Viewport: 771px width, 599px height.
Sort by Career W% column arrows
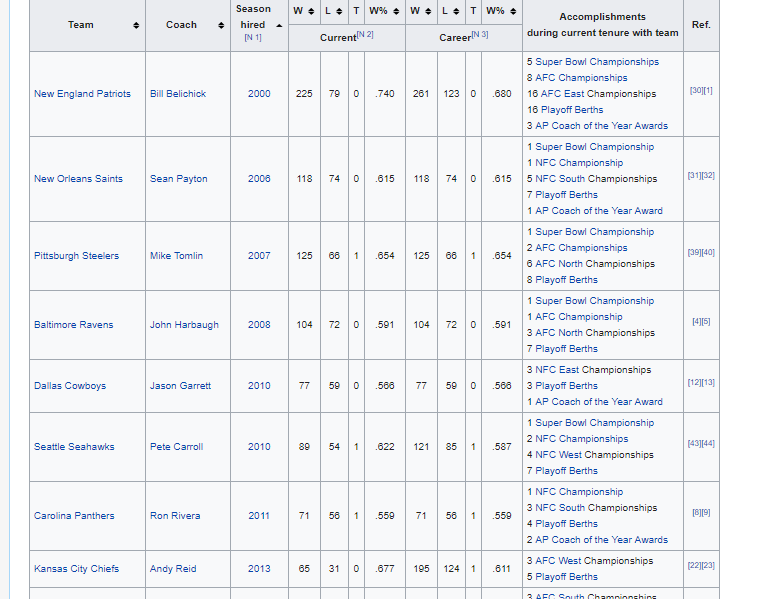(513, 11)
